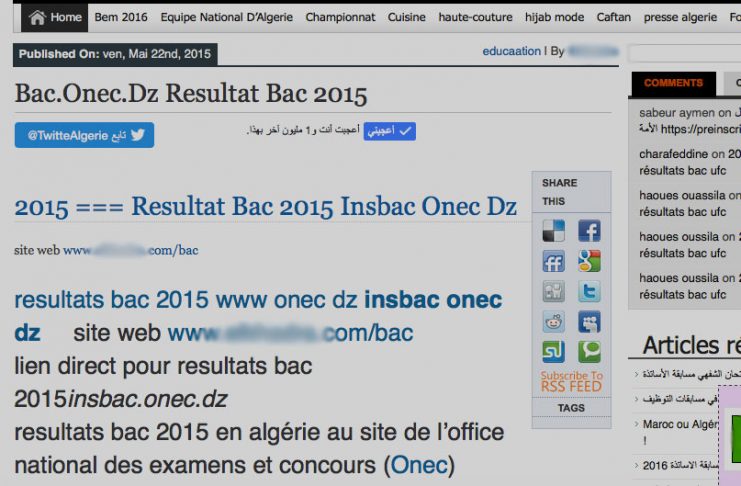Click Bac.Onec.Dz Resultat Bac 2015 title
Viewport: 741px width, 486px height.
pyautogui.click(x=191, y=93)
